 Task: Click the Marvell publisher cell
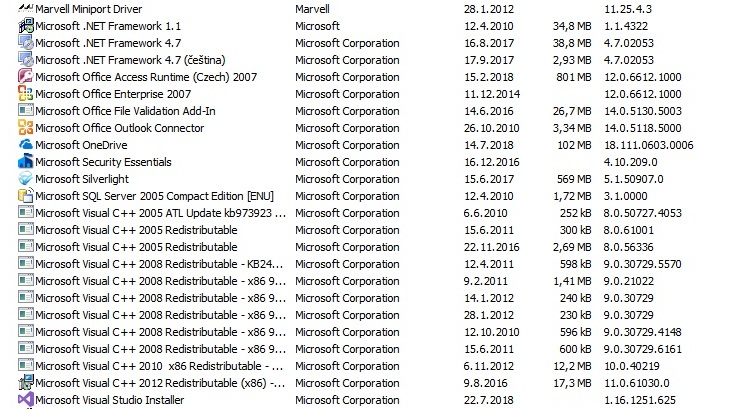tap(314, 9)
